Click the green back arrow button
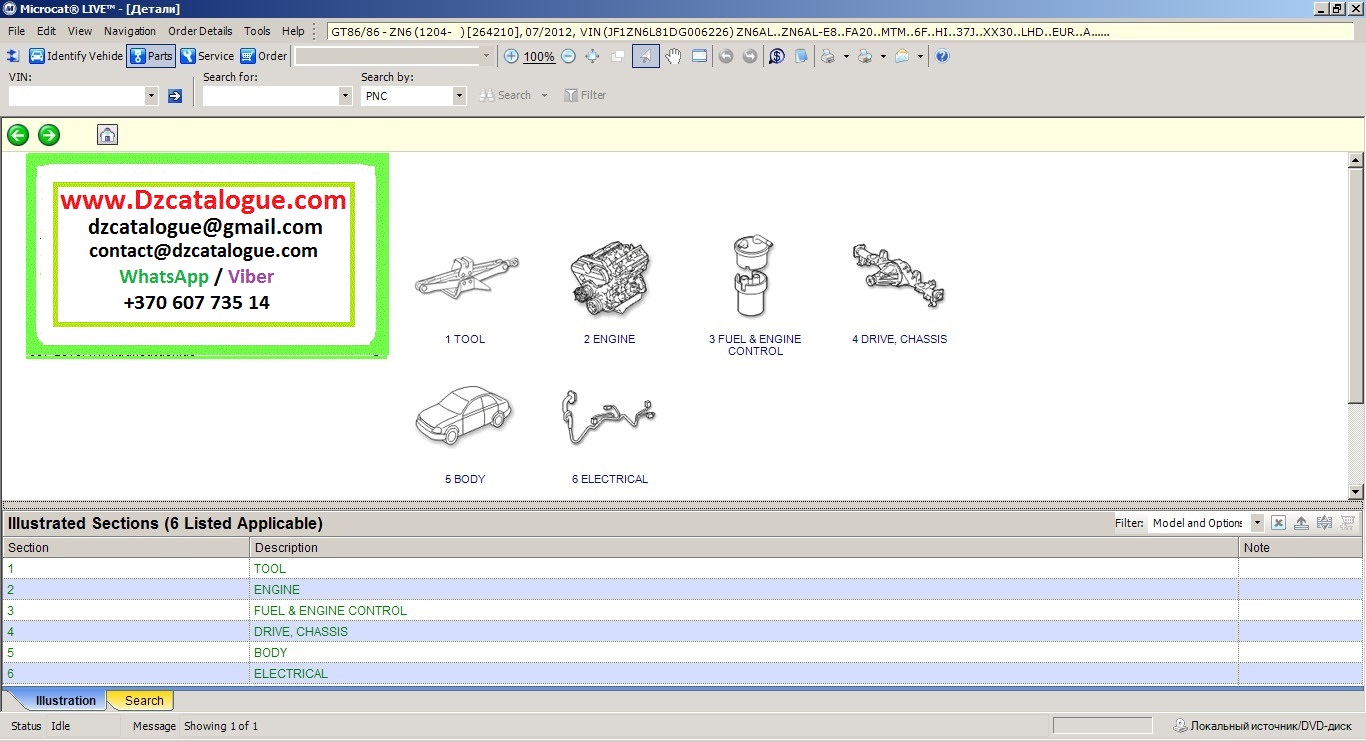 pyautogui.click(x=18, y=135)
